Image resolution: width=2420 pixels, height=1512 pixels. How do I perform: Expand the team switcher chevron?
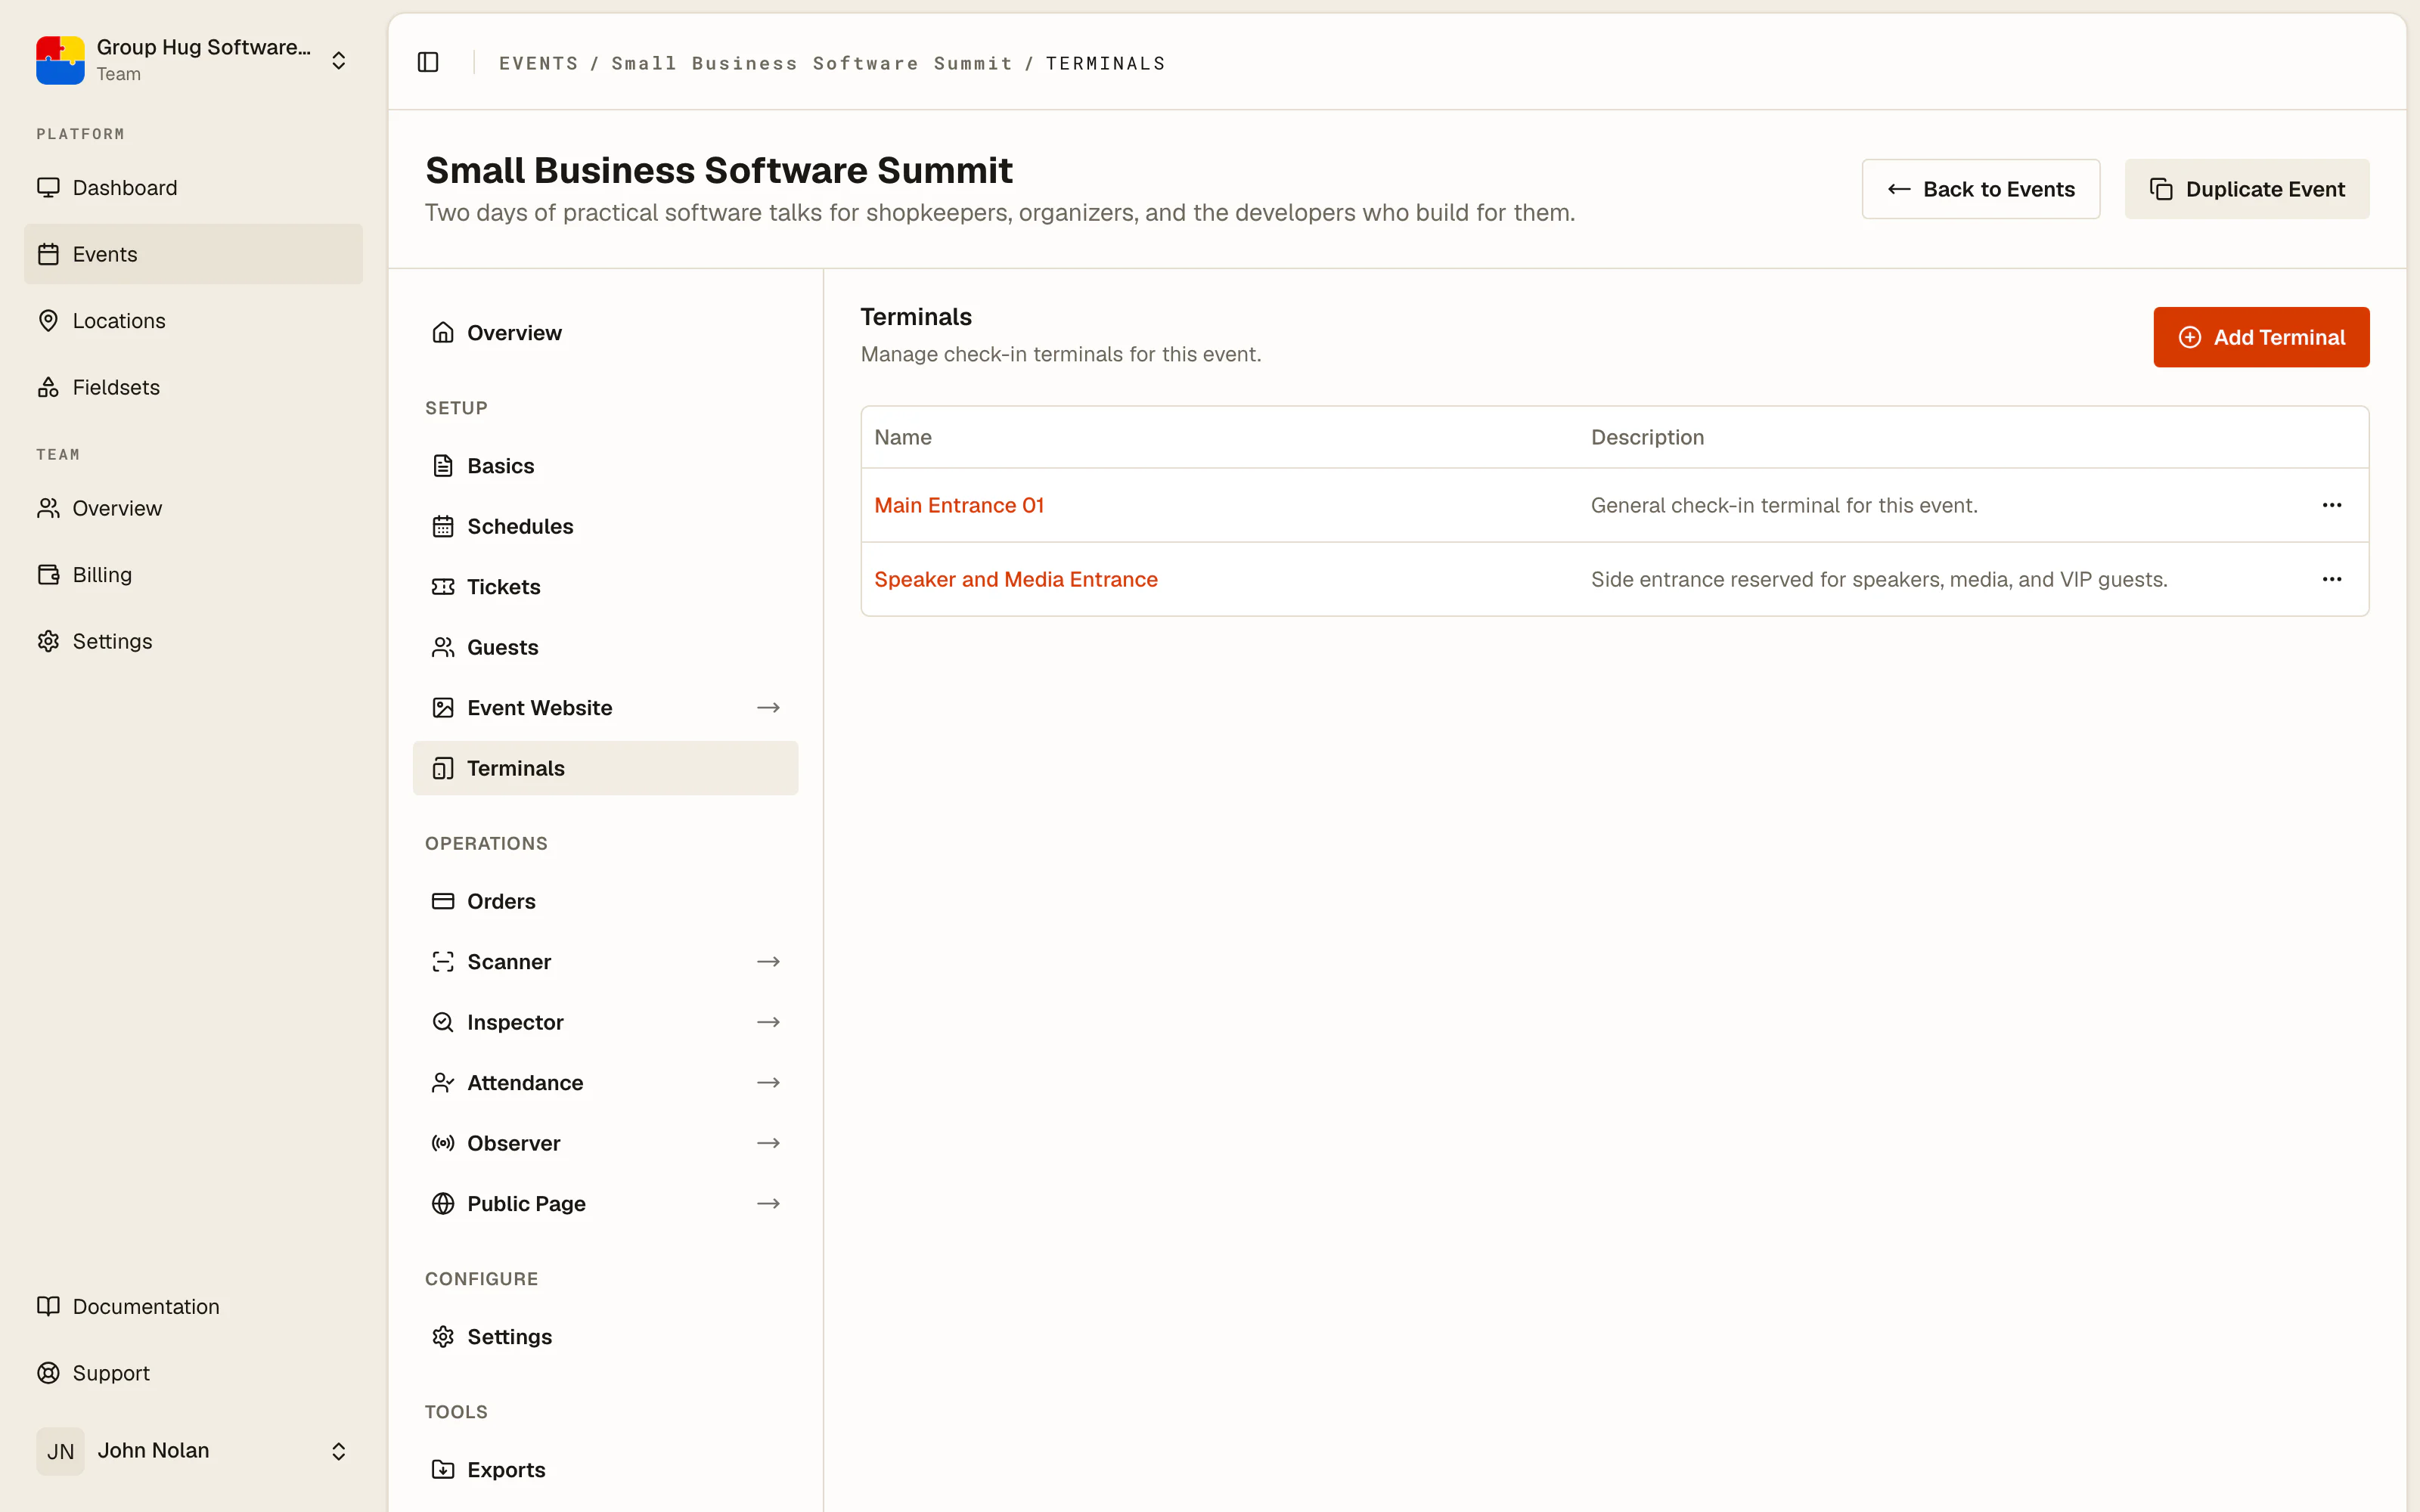pyautogui.click(x=339, y=60)
